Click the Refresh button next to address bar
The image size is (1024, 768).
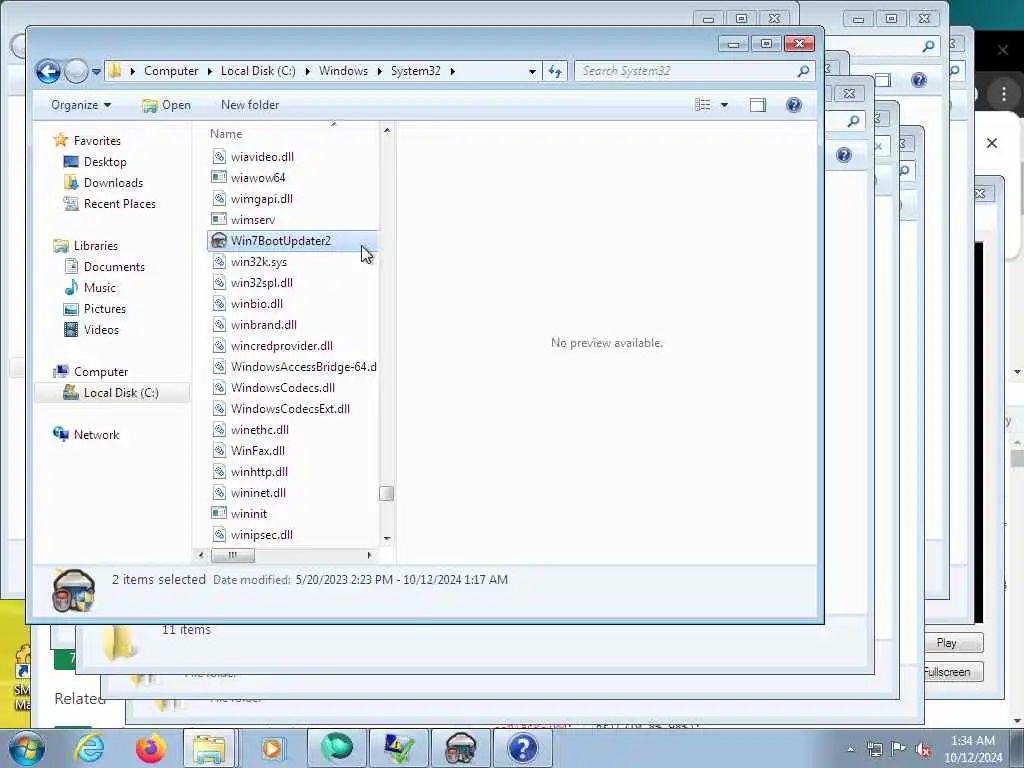(x=555, y=71)
